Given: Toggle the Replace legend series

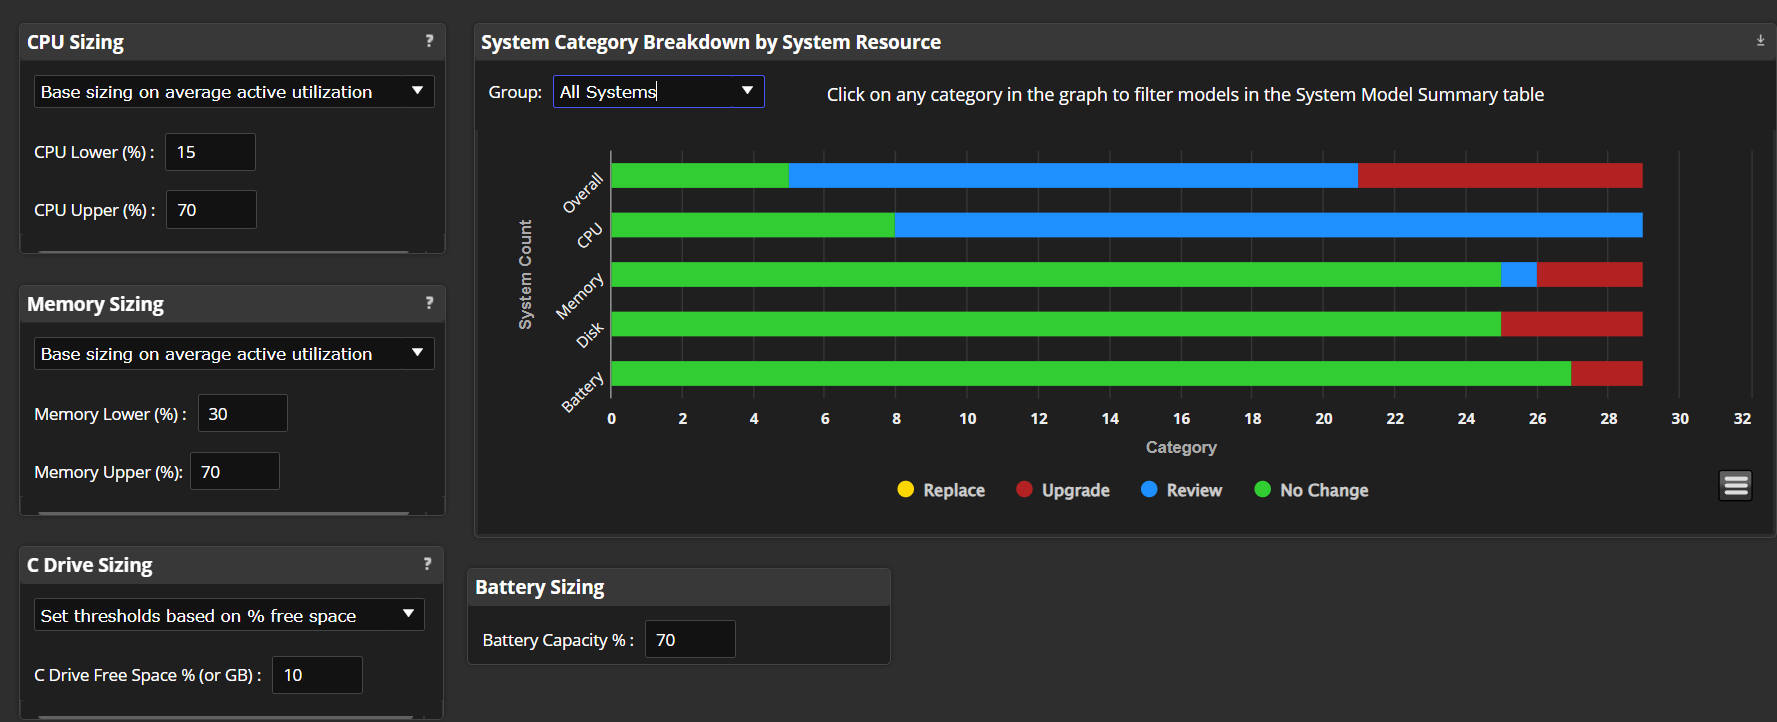Looking at the screenshot, I should point(941,490).
